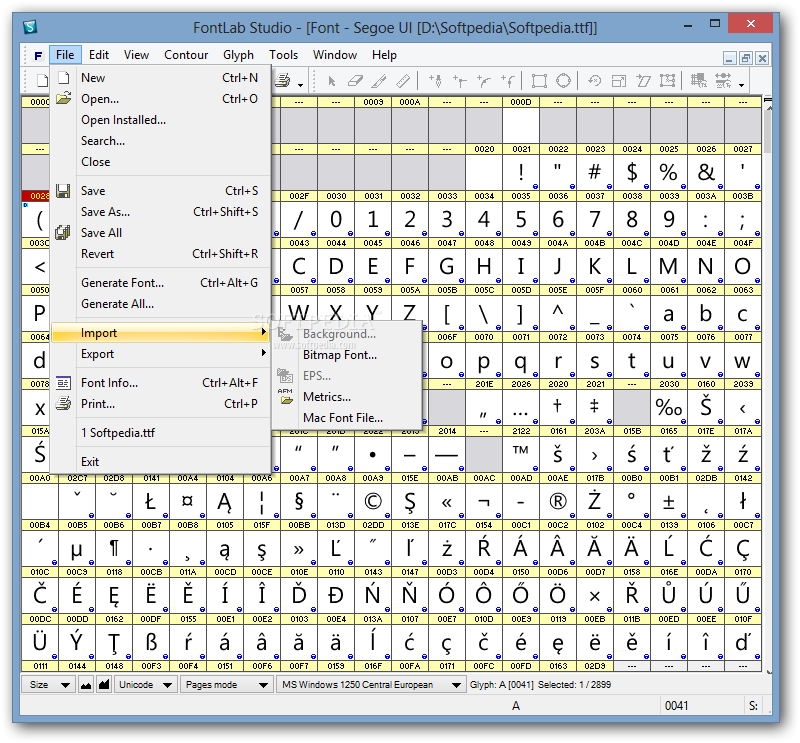
Task: Open the Contour menu
Action: [186, 55]
